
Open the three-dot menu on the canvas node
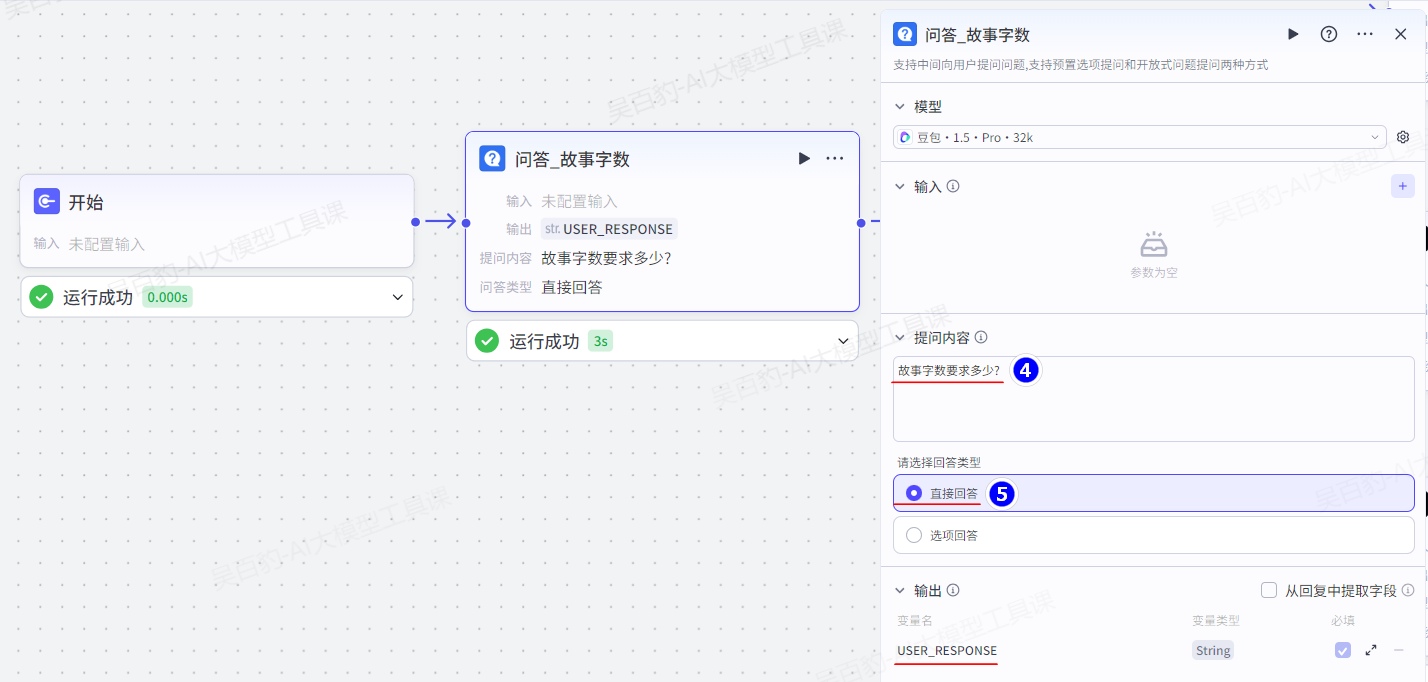835,159
